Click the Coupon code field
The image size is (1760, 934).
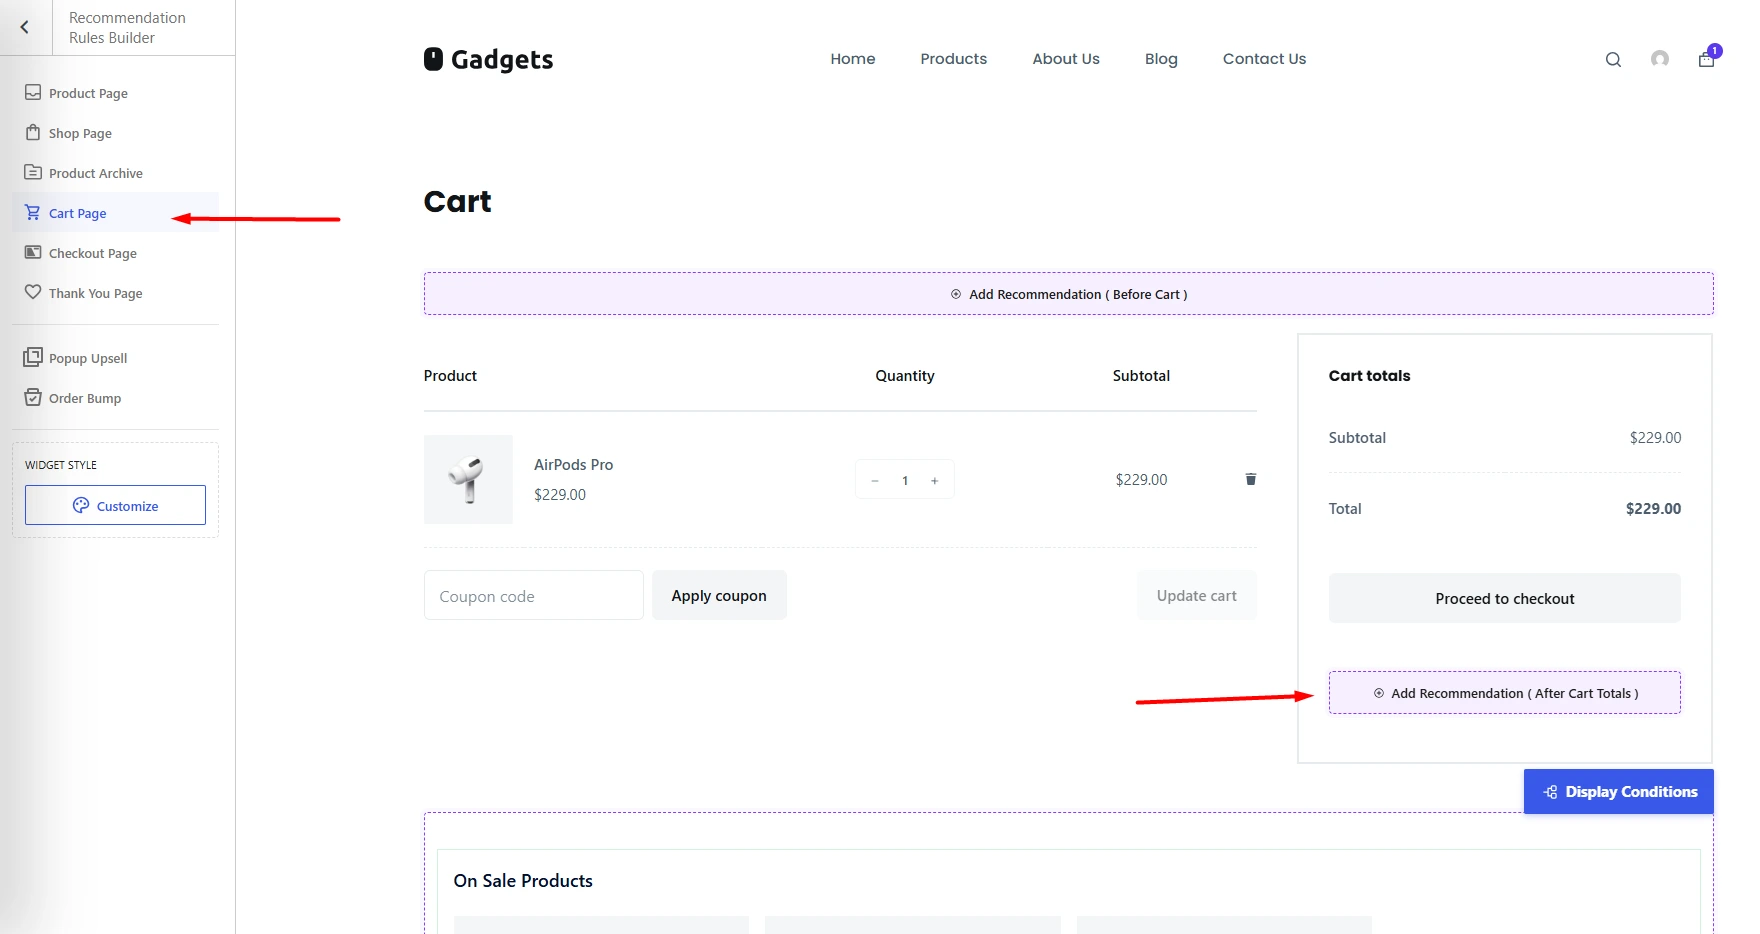[534, 596]
